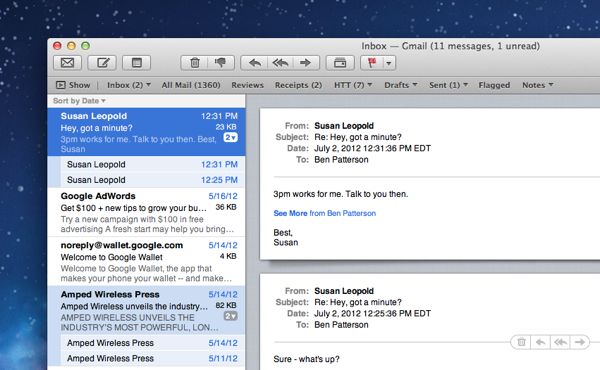Click See More from Ben Patterson link
Screen dimensions: 600x370
pos(324,214)
